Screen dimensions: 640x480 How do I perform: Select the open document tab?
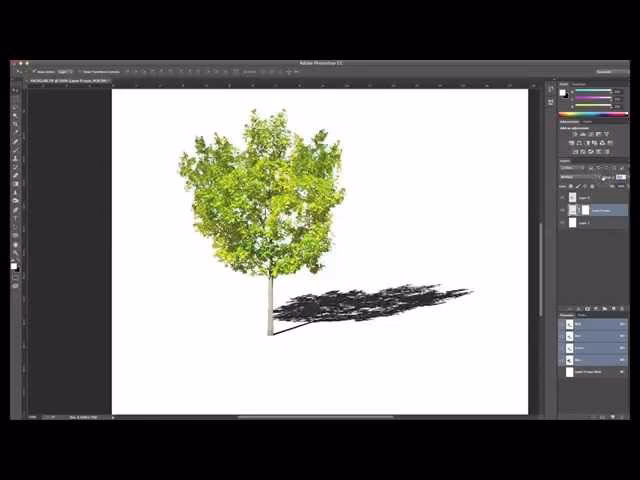coord(69,81)
